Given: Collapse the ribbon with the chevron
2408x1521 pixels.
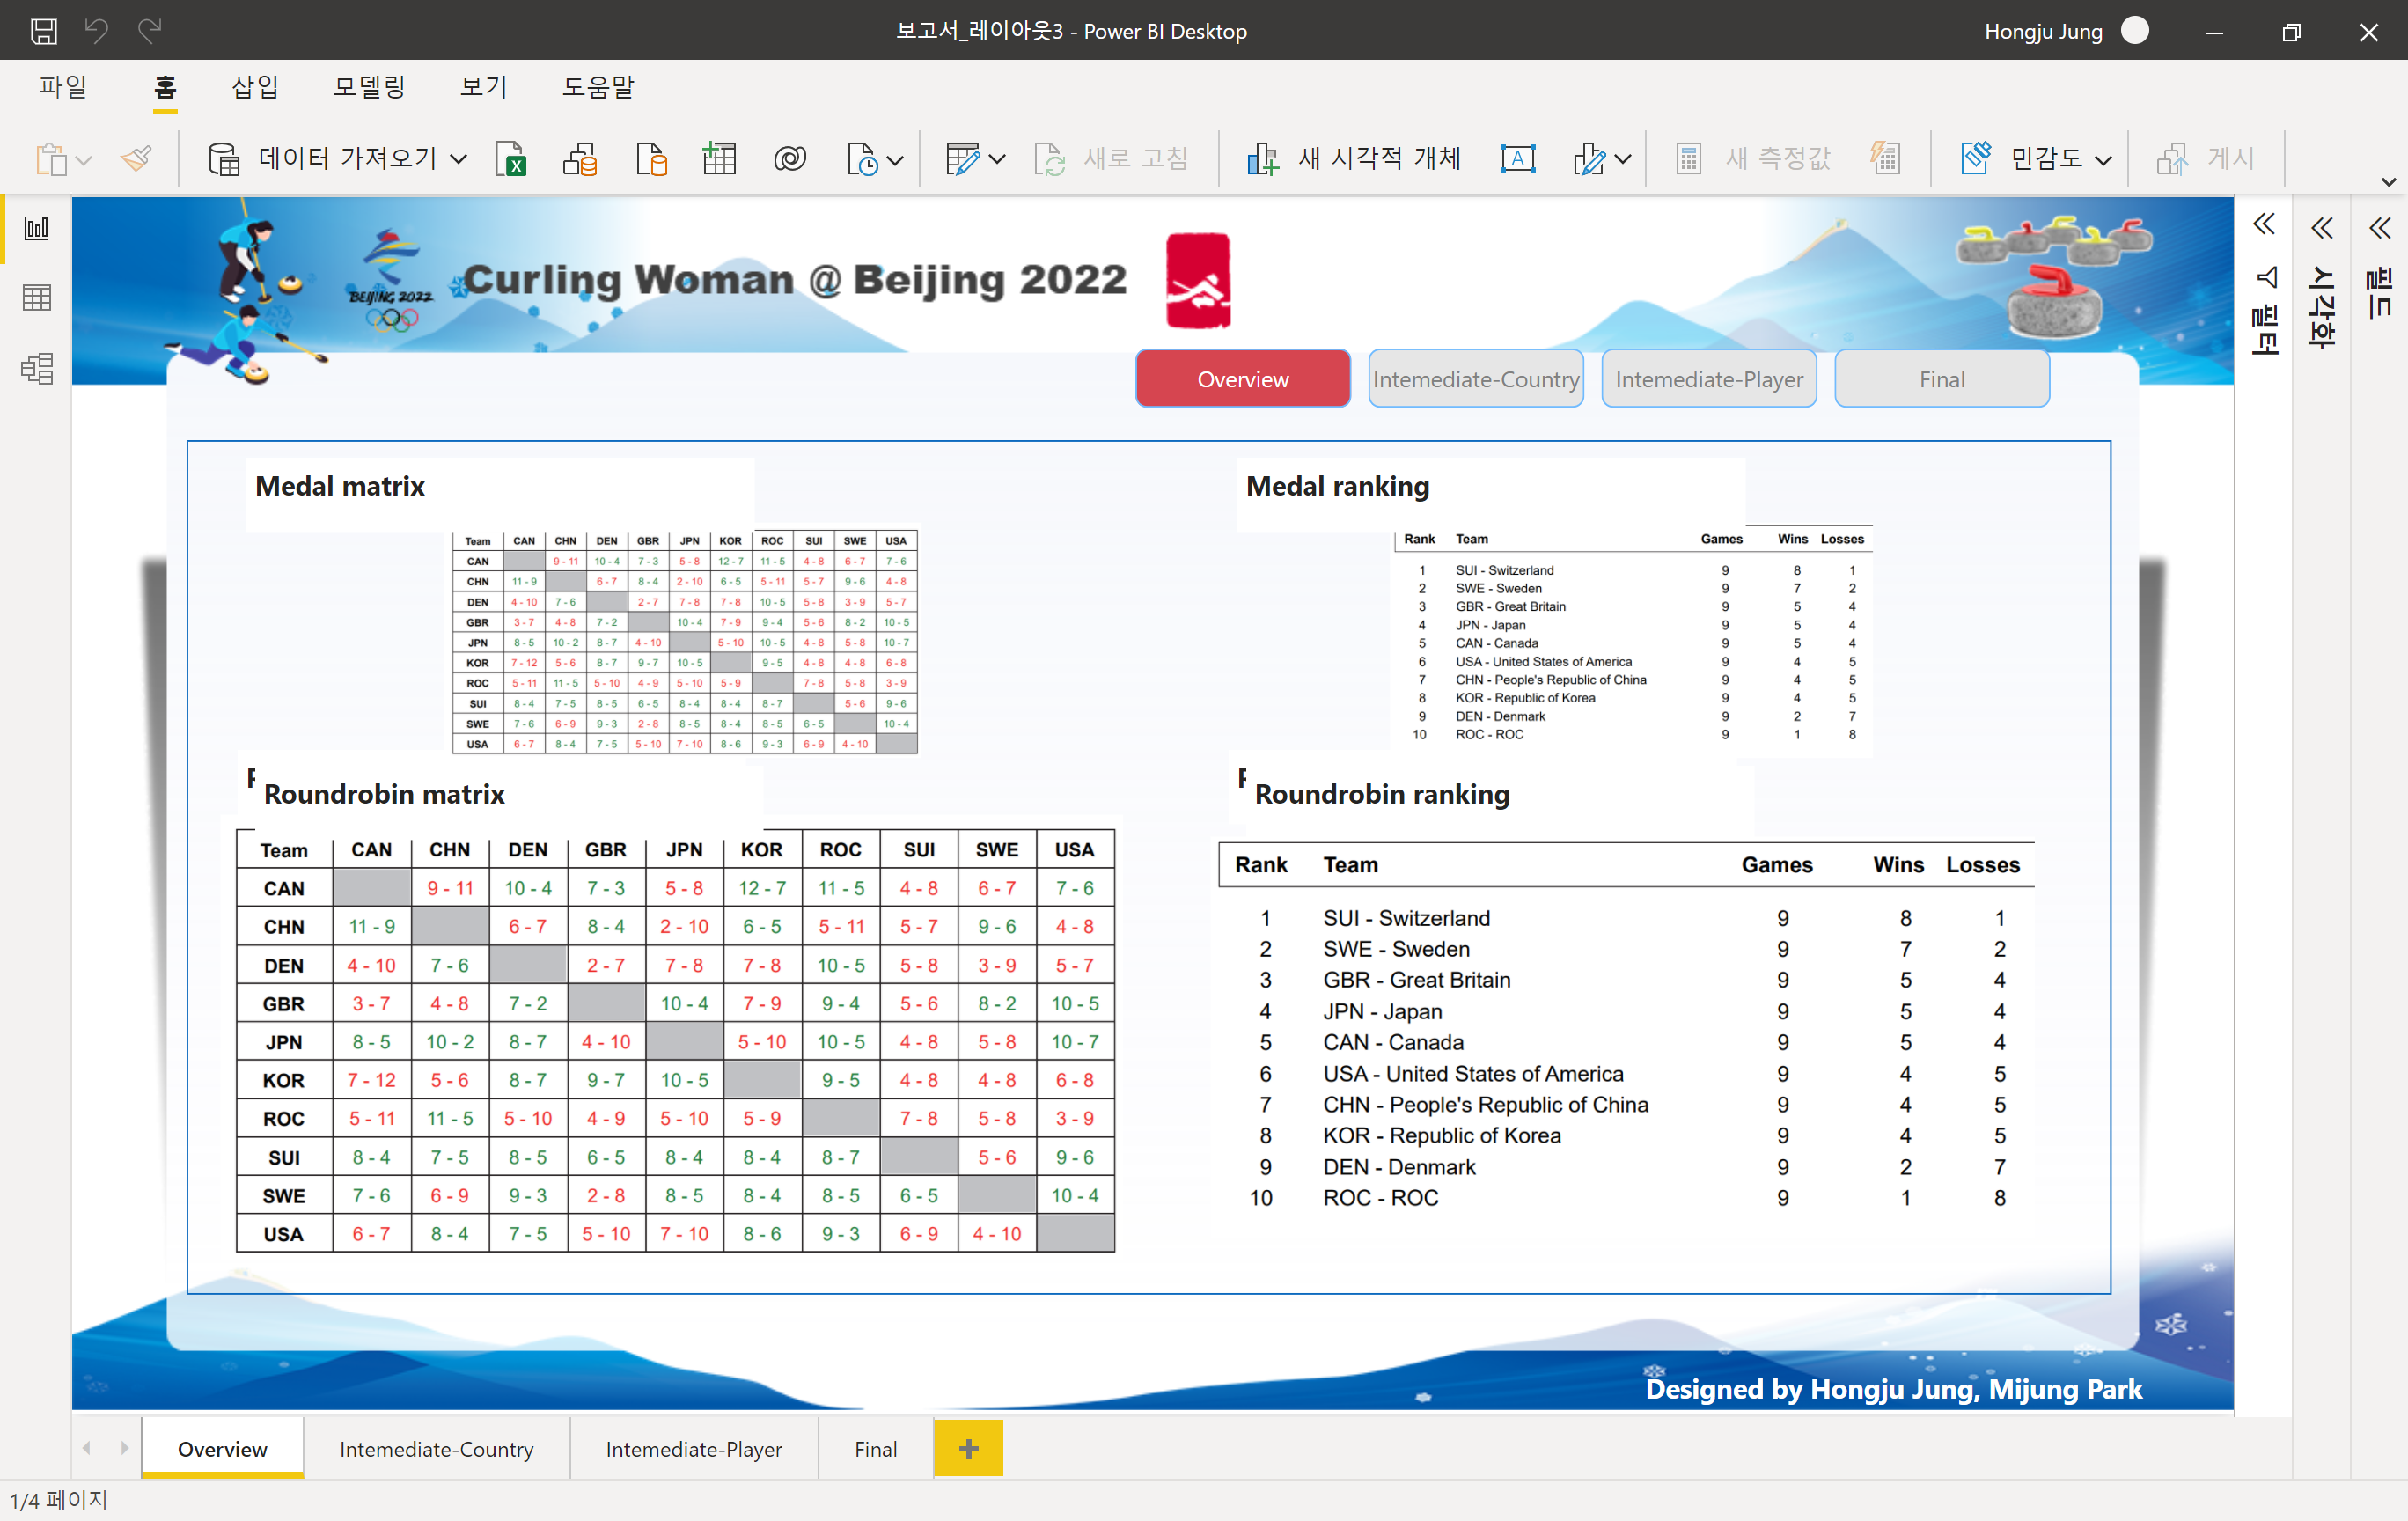Looking at the screenshot, I should coord(2388,182).
